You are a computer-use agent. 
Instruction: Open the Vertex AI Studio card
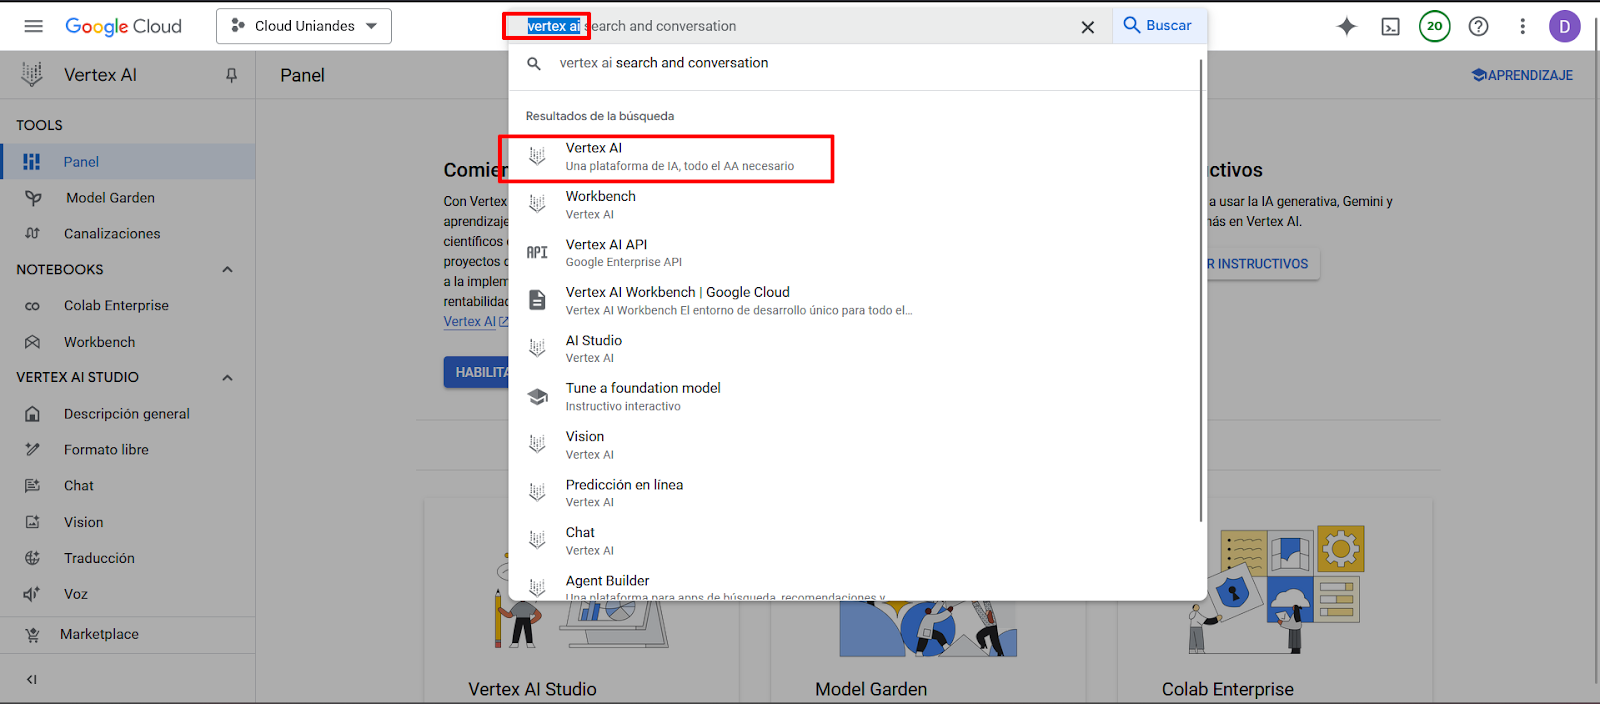tap(582, 602)
